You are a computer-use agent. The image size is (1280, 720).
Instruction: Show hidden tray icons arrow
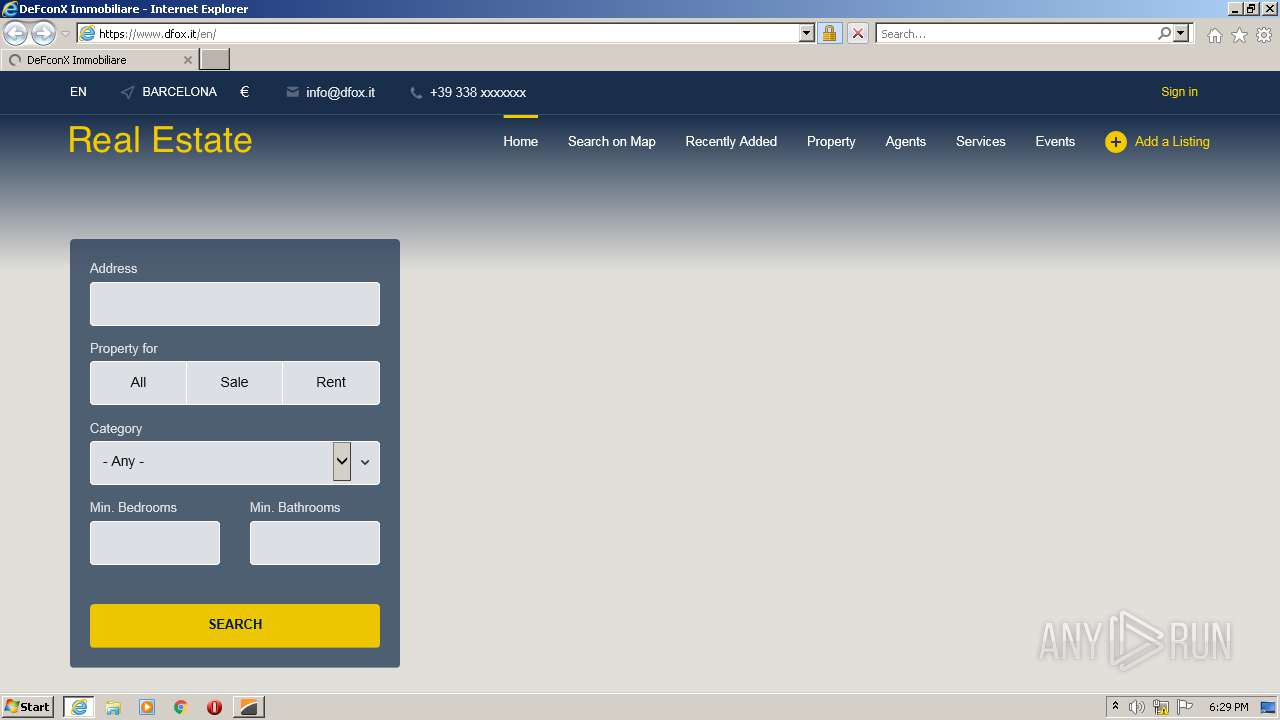pos(1115,707)
